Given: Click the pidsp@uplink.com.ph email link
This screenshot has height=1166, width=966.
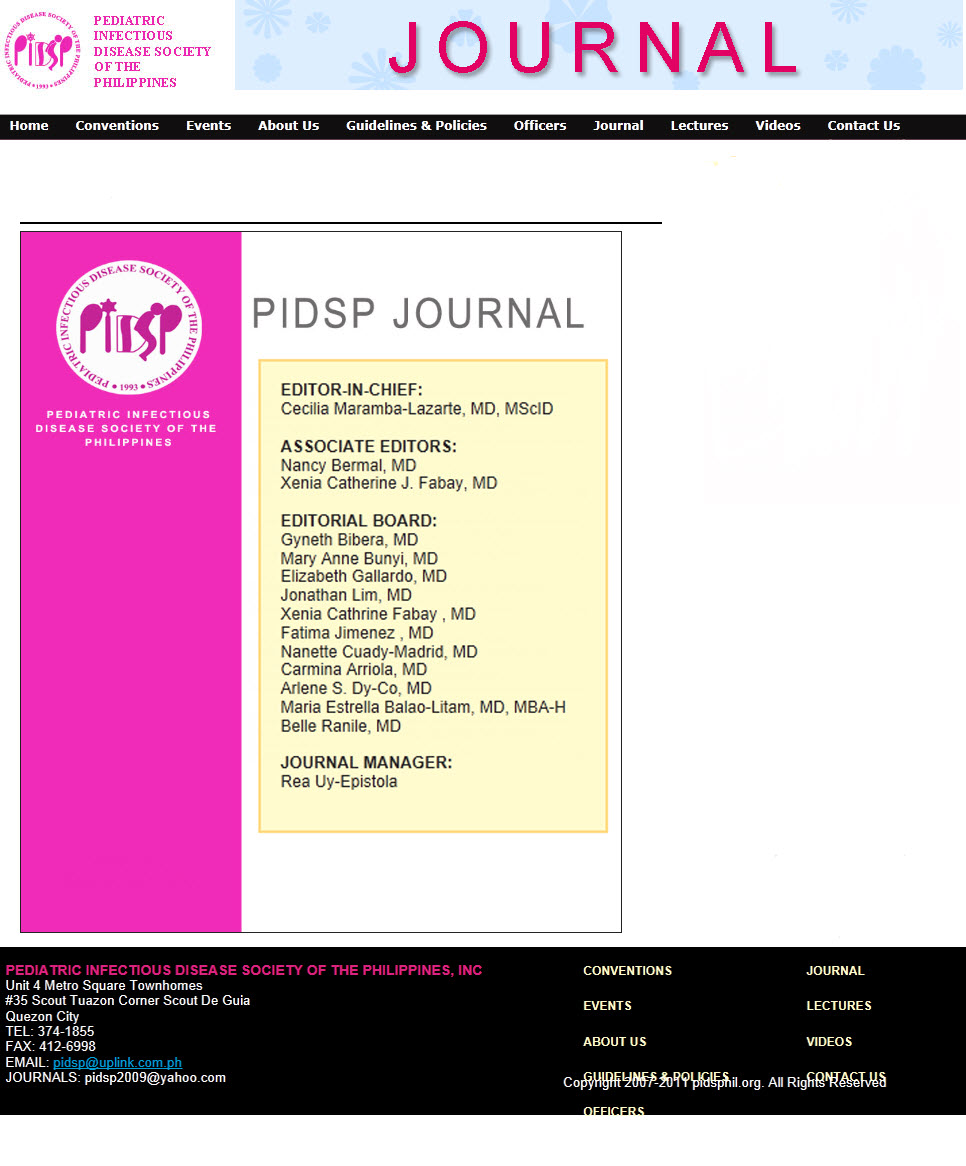Looking at the screenshot, I should (117, 1062).
